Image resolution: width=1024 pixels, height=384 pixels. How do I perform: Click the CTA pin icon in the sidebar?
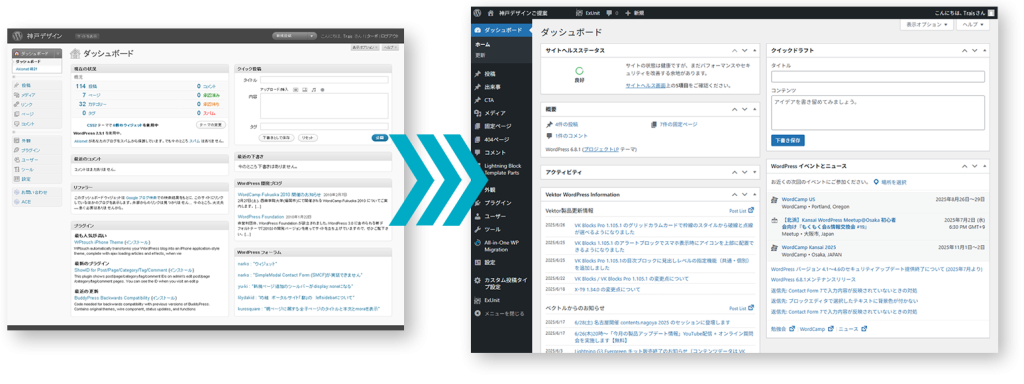click(x=478, y=100)
